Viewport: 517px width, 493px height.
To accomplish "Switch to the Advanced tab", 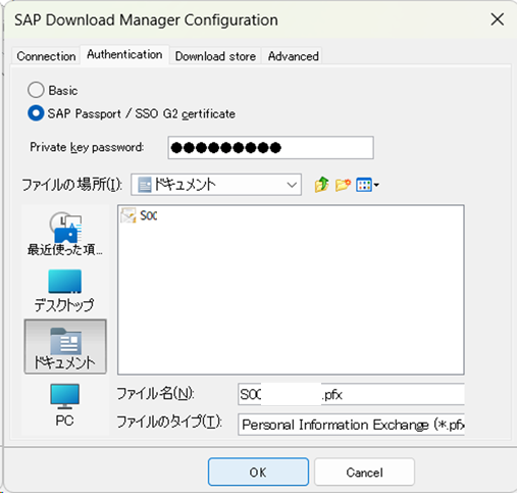I will coord(293,56).
